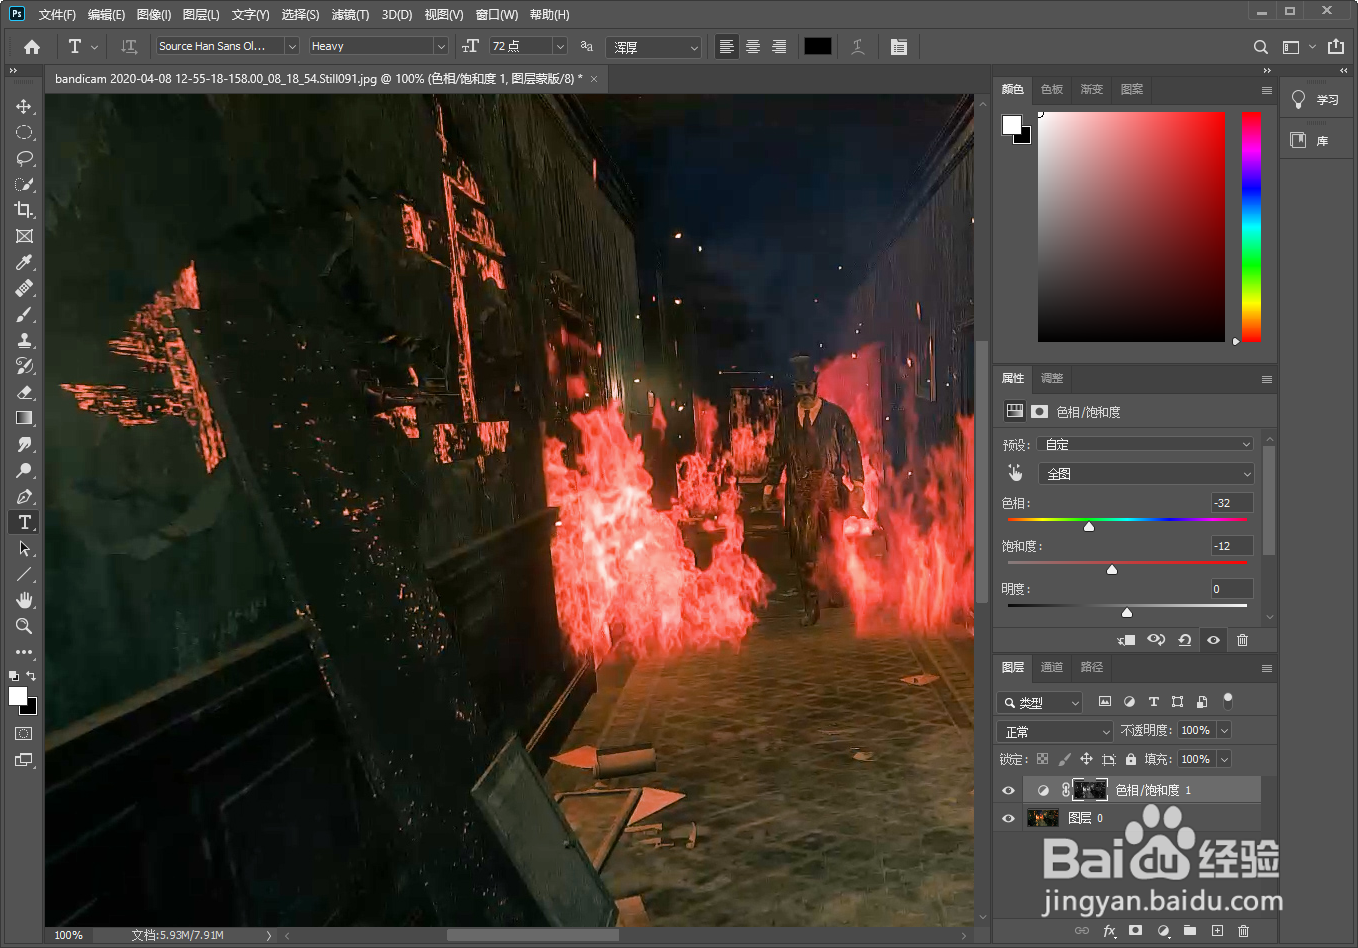
Task: Open the font family dropdown
Action: pos(292,46)
